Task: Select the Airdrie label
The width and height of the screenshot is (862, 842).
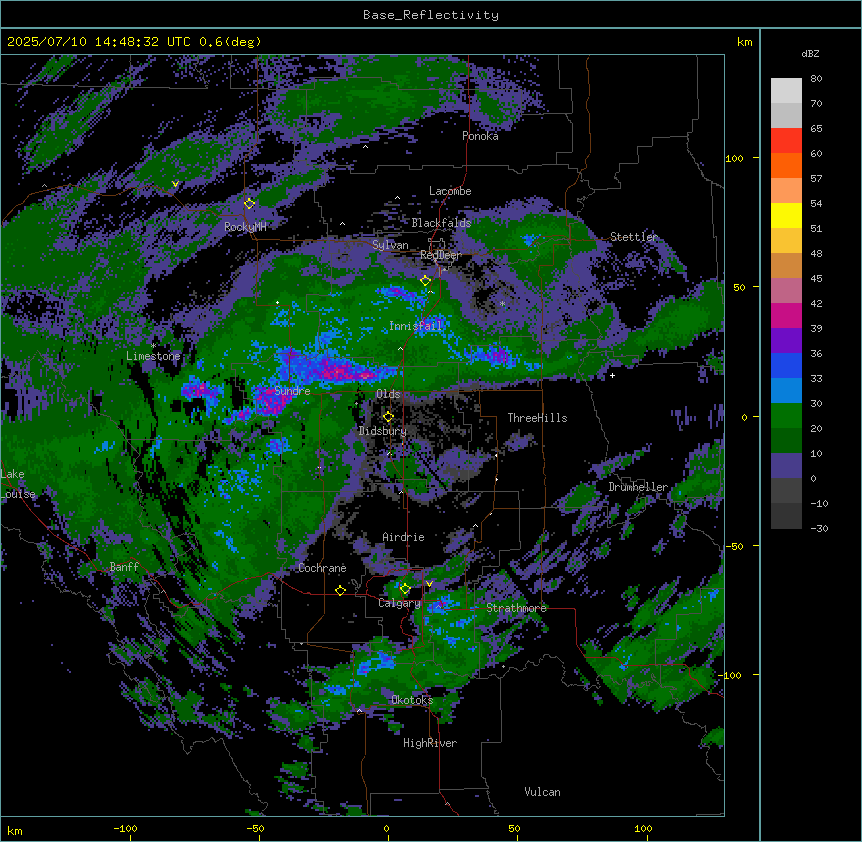Action: coord(404,537)
